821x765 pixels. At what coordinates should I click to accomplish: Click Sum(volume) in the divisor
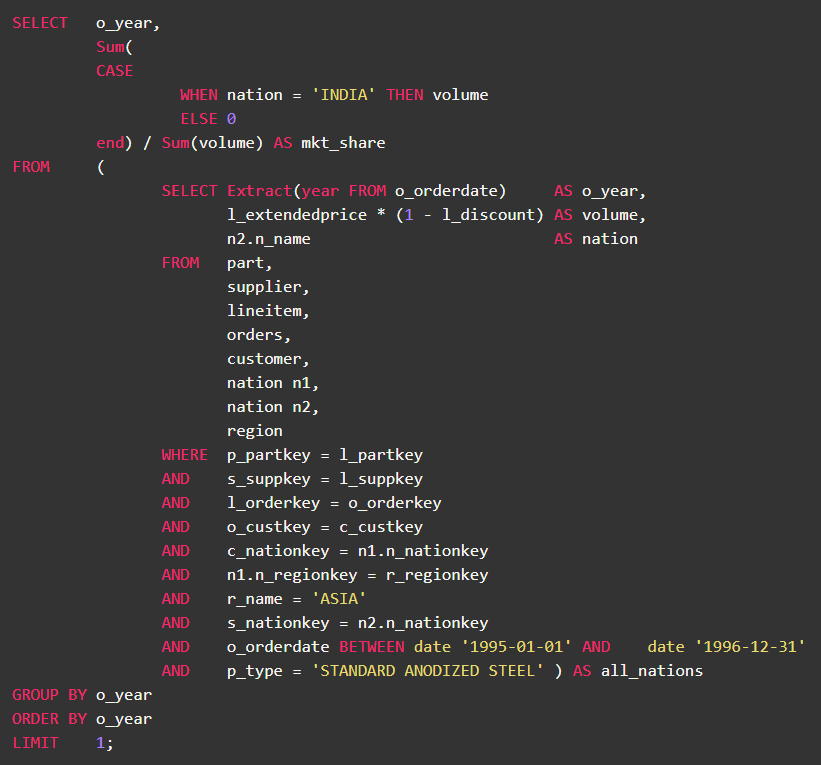pos(213,143)
